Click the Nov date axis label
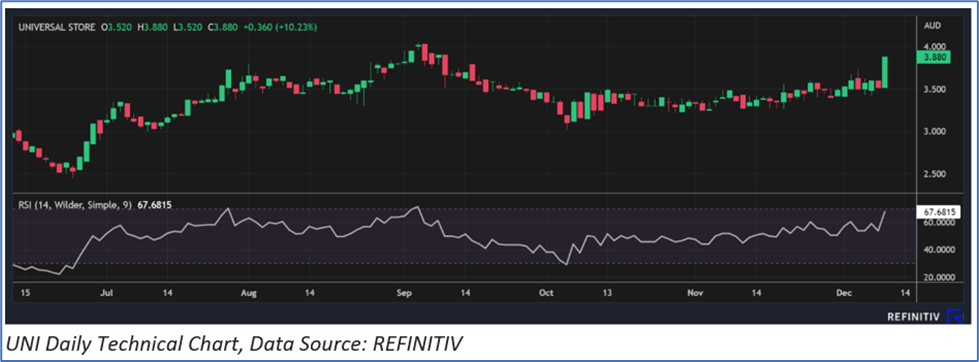The height and width of the screenshot is (362, 979). click(695, 292)
